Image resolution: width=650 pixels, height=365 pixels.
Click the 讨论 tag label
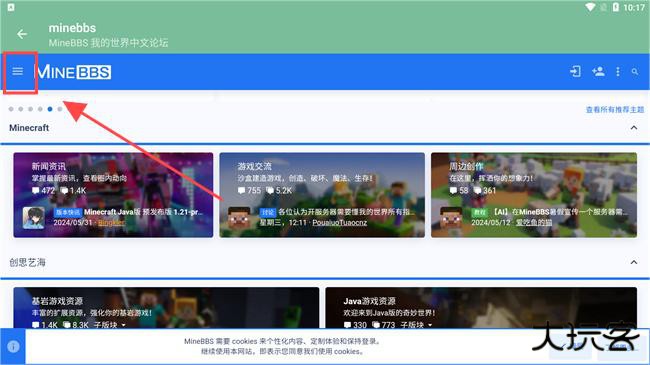coord(268,212)
